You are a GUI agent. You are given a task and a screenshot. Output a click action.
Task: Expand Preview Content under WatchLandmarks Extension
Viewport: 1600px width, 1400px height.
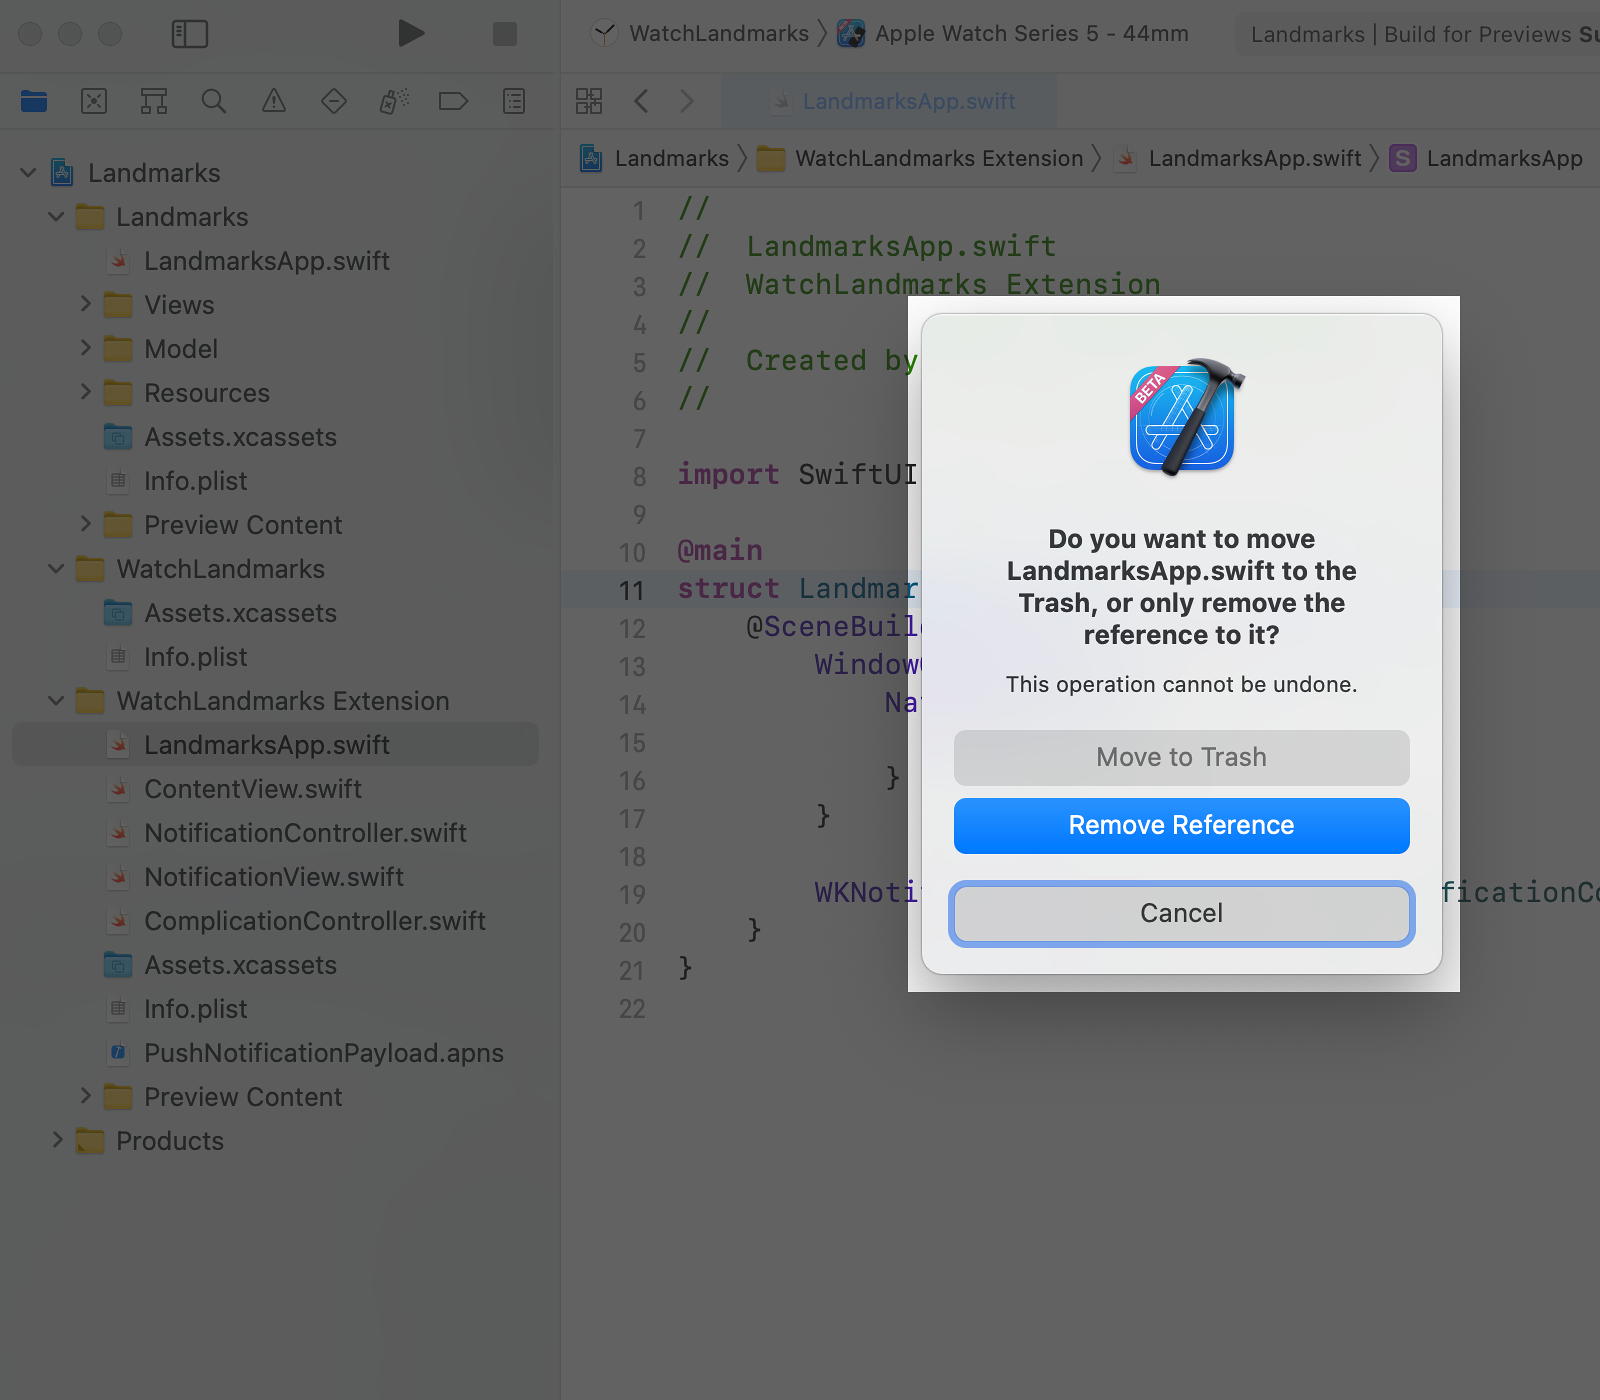pyautogui.click(x=85, y=1096)
